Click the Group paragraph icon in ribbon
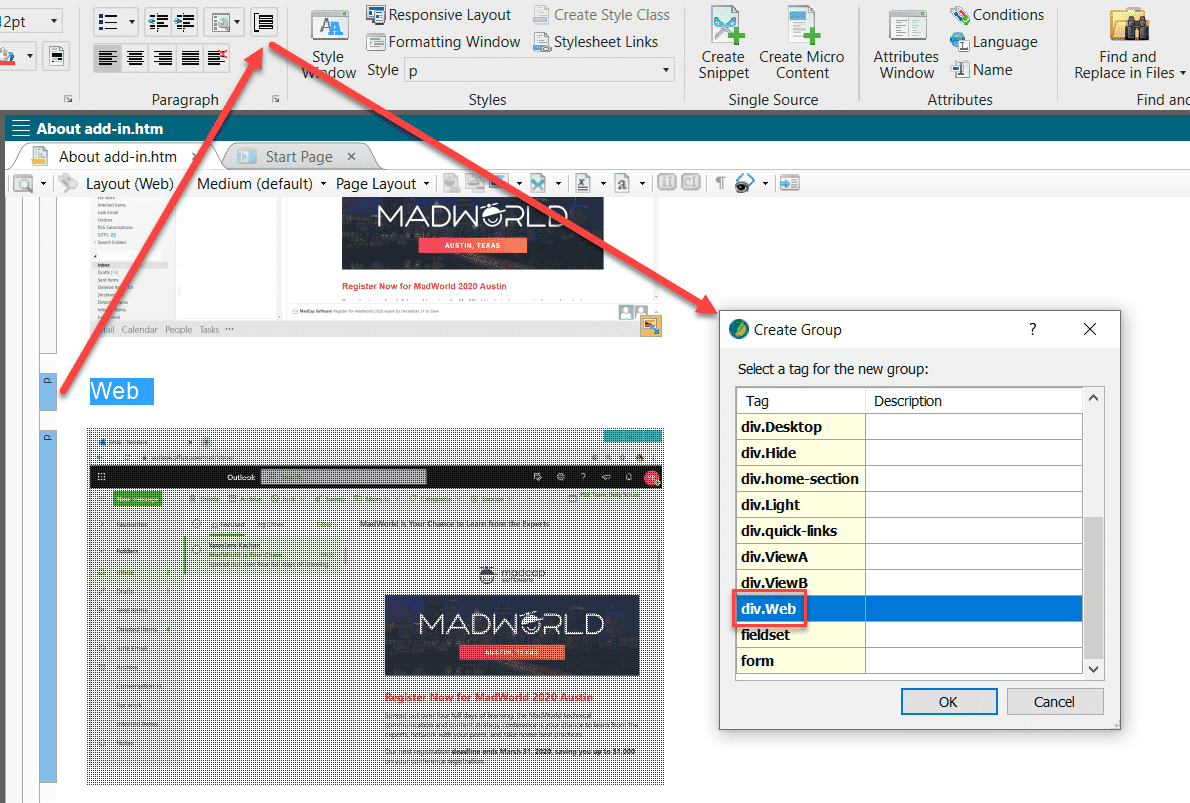 click(x=263, y=22)
